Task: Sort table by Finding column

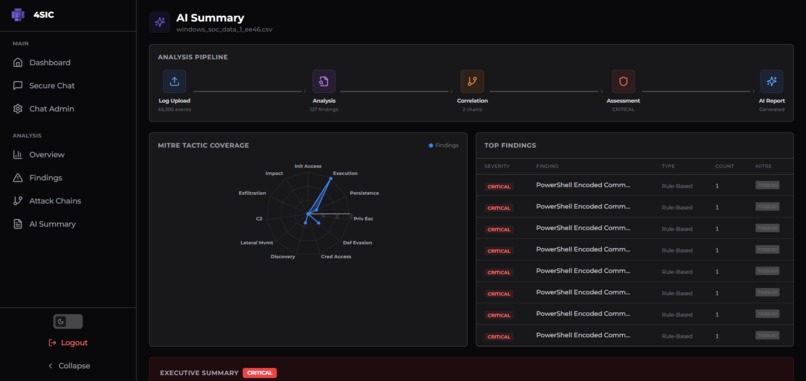Action: [547, 167]
